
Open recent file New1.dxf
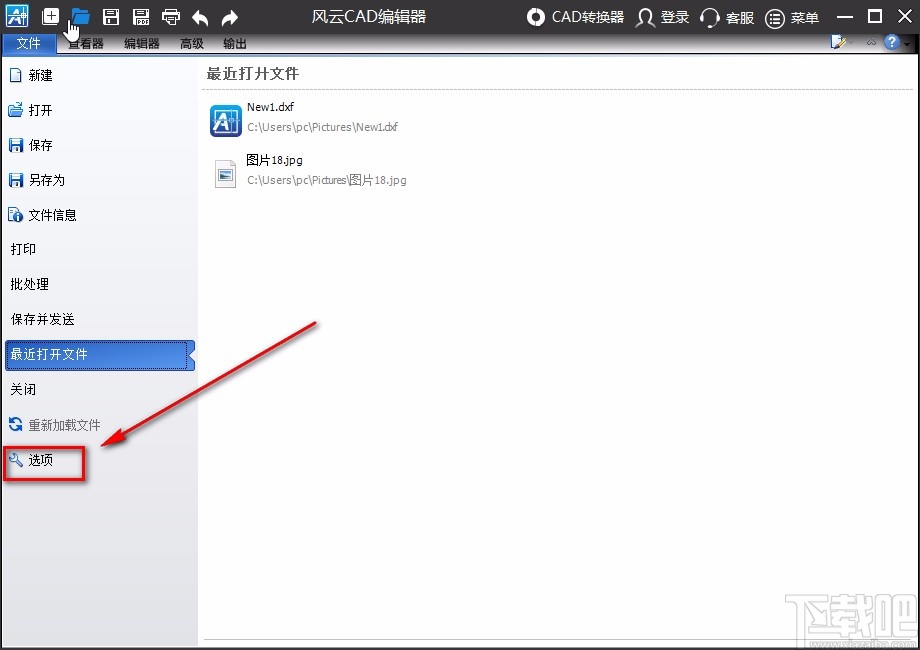[270, 107]
